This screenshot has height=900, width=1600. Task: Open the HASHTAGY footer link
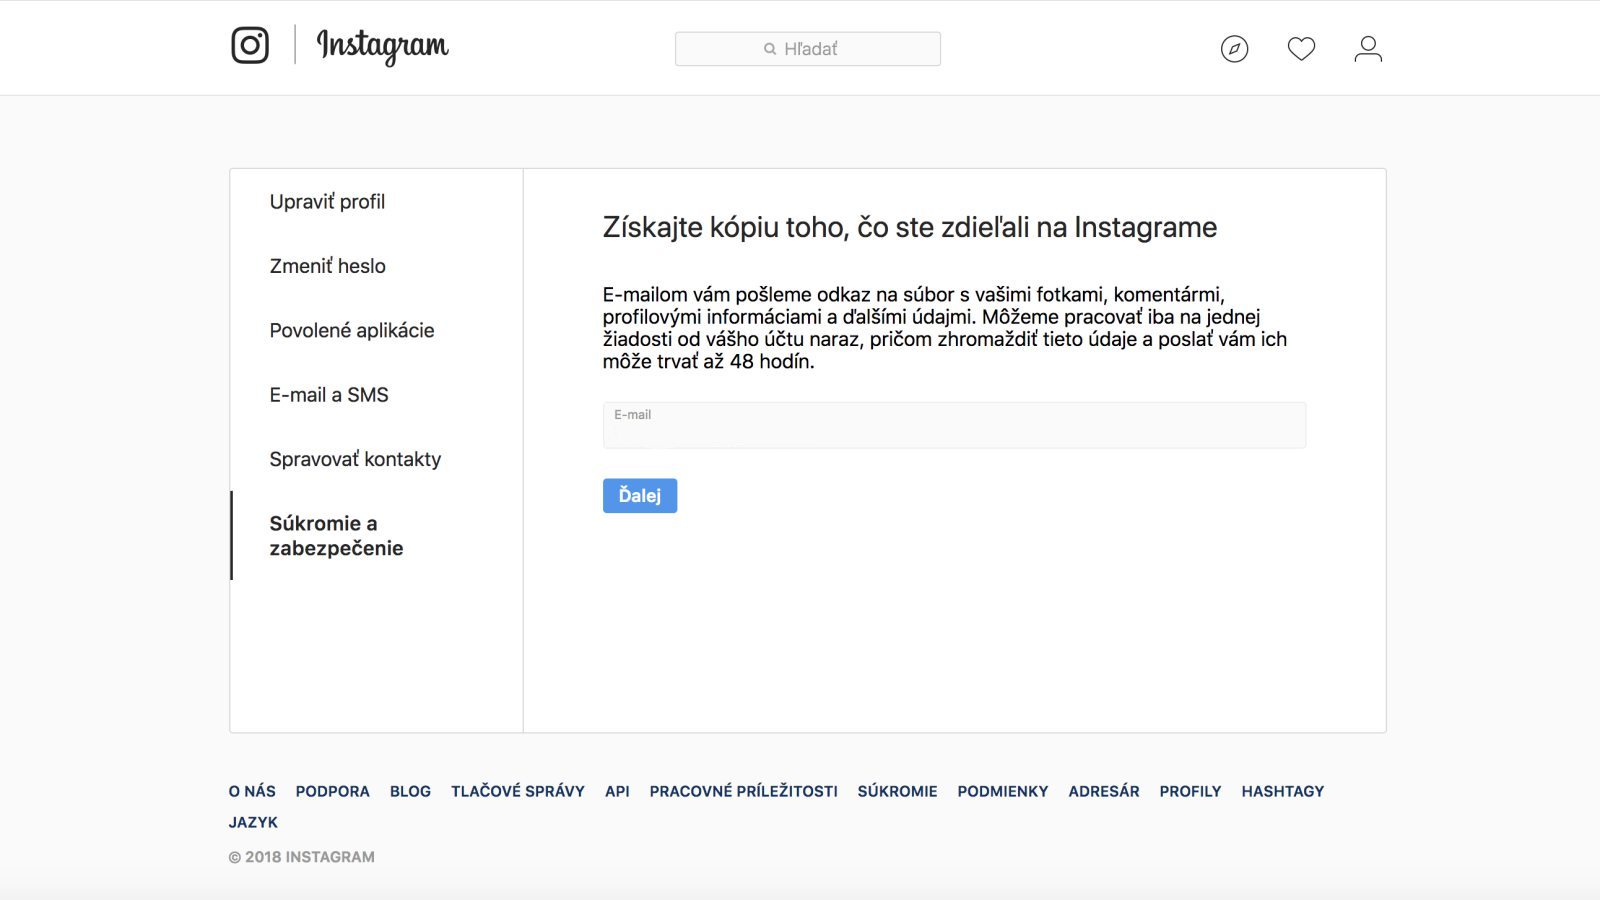pos(1283,791)
